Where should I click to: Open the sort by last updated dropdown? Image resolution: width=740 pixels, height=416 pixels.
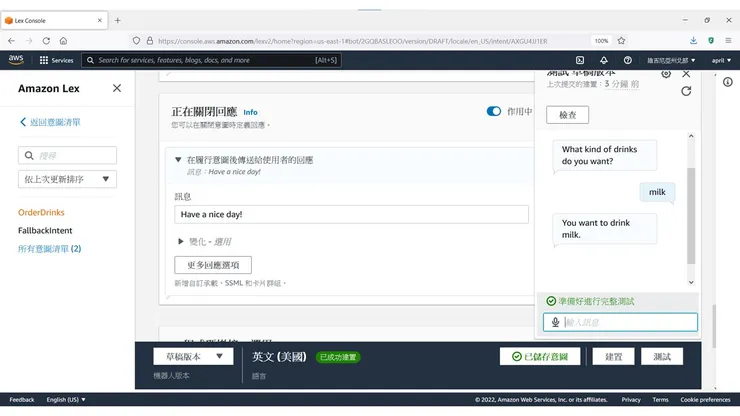point(67,179)
